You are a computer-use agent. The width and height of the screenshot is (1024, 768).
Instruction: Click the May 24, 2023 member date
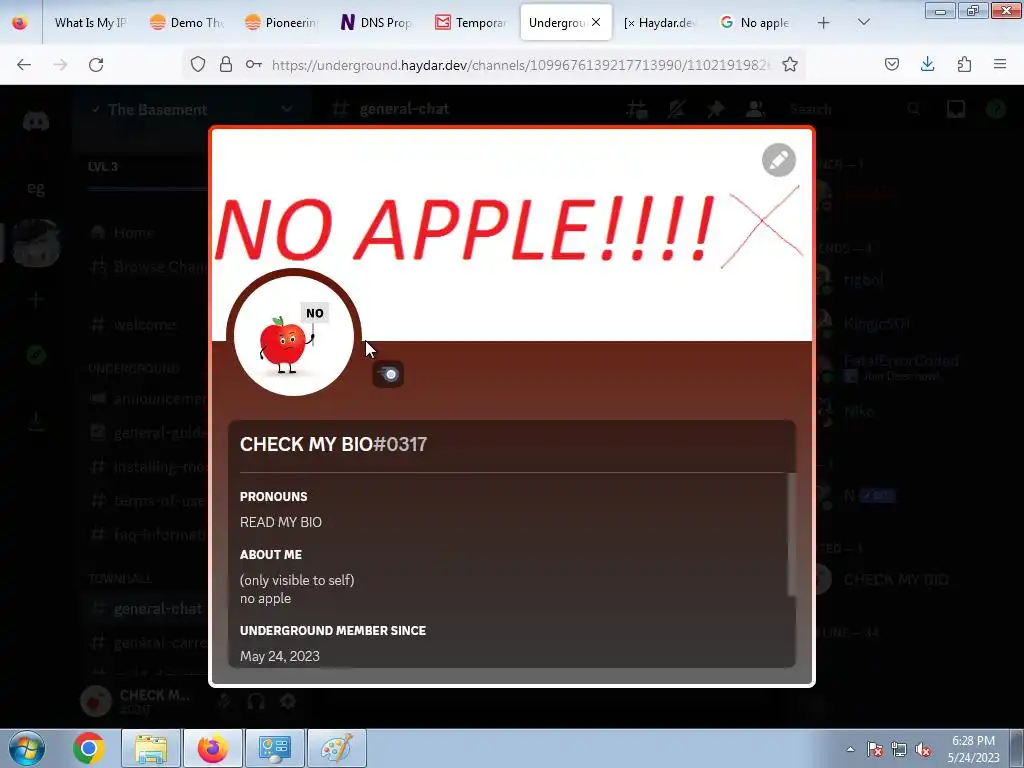(x=280, y=656)
